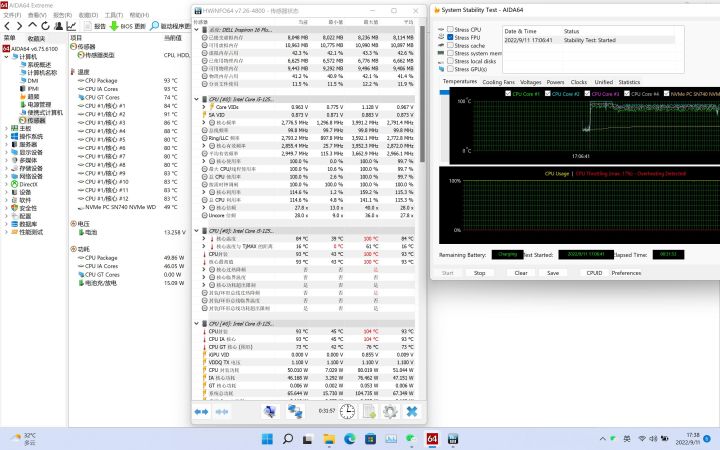Image resolution: width=720 pixels, height=450 pixels.
Task: Expand the 主板 tree node
Action: click(x=6, y=128)
